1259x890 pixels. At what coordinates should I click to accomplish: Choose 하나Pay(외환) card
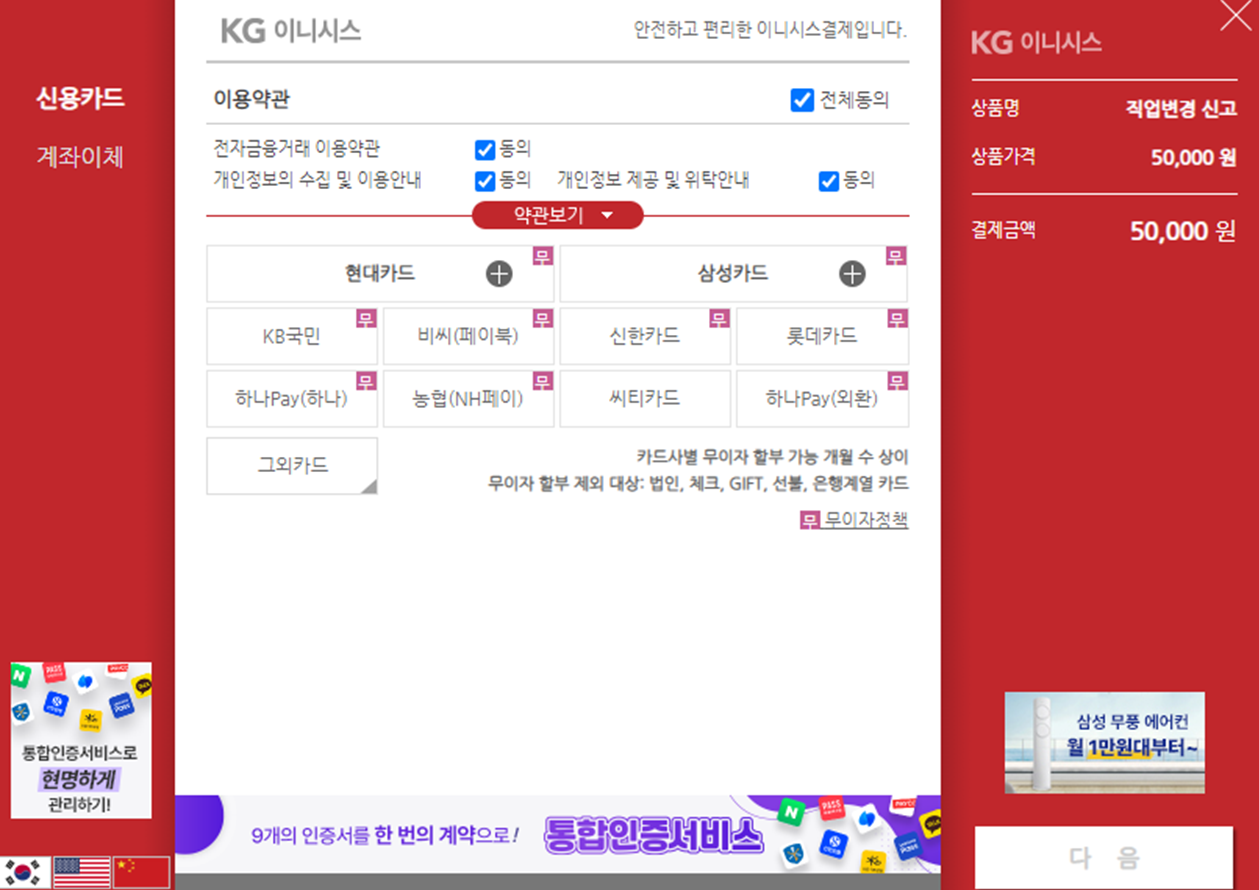[x=822, y=399]
